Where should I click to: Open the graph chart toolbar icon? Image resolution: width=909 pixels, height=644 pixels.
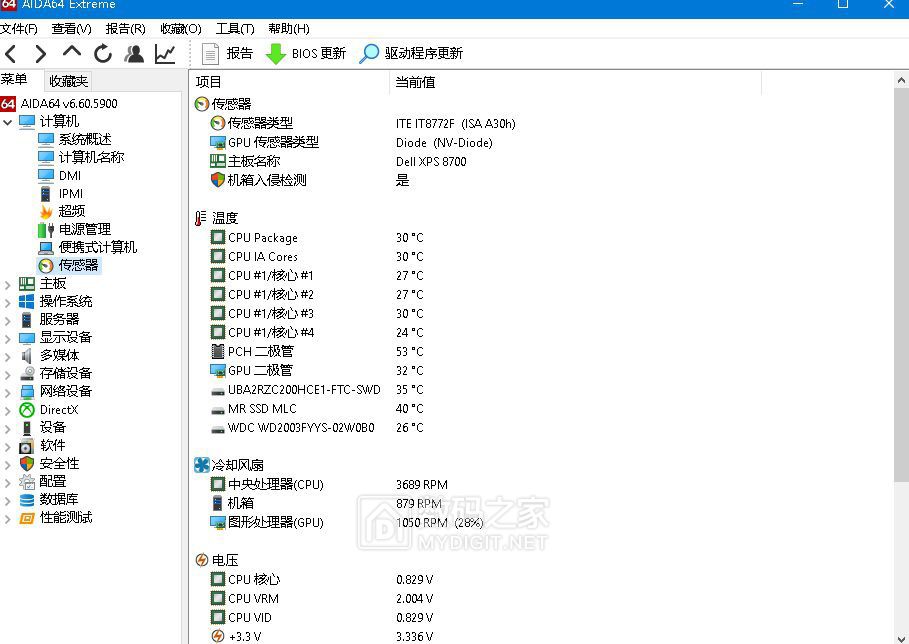tap(165, 54)
